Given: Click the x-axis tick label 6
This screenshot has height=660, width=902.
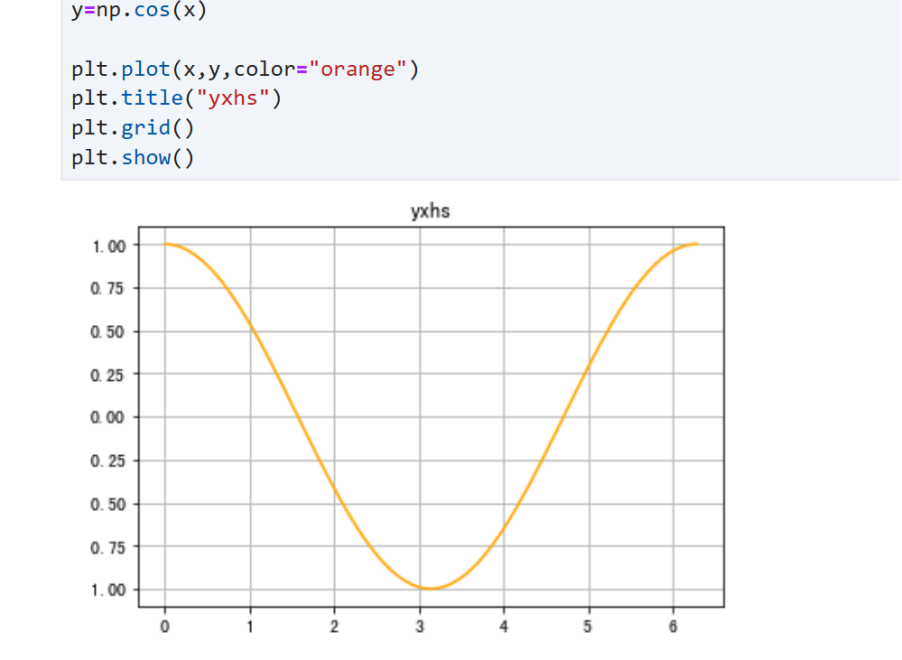Looking at the screenshot, I should 673,627.
